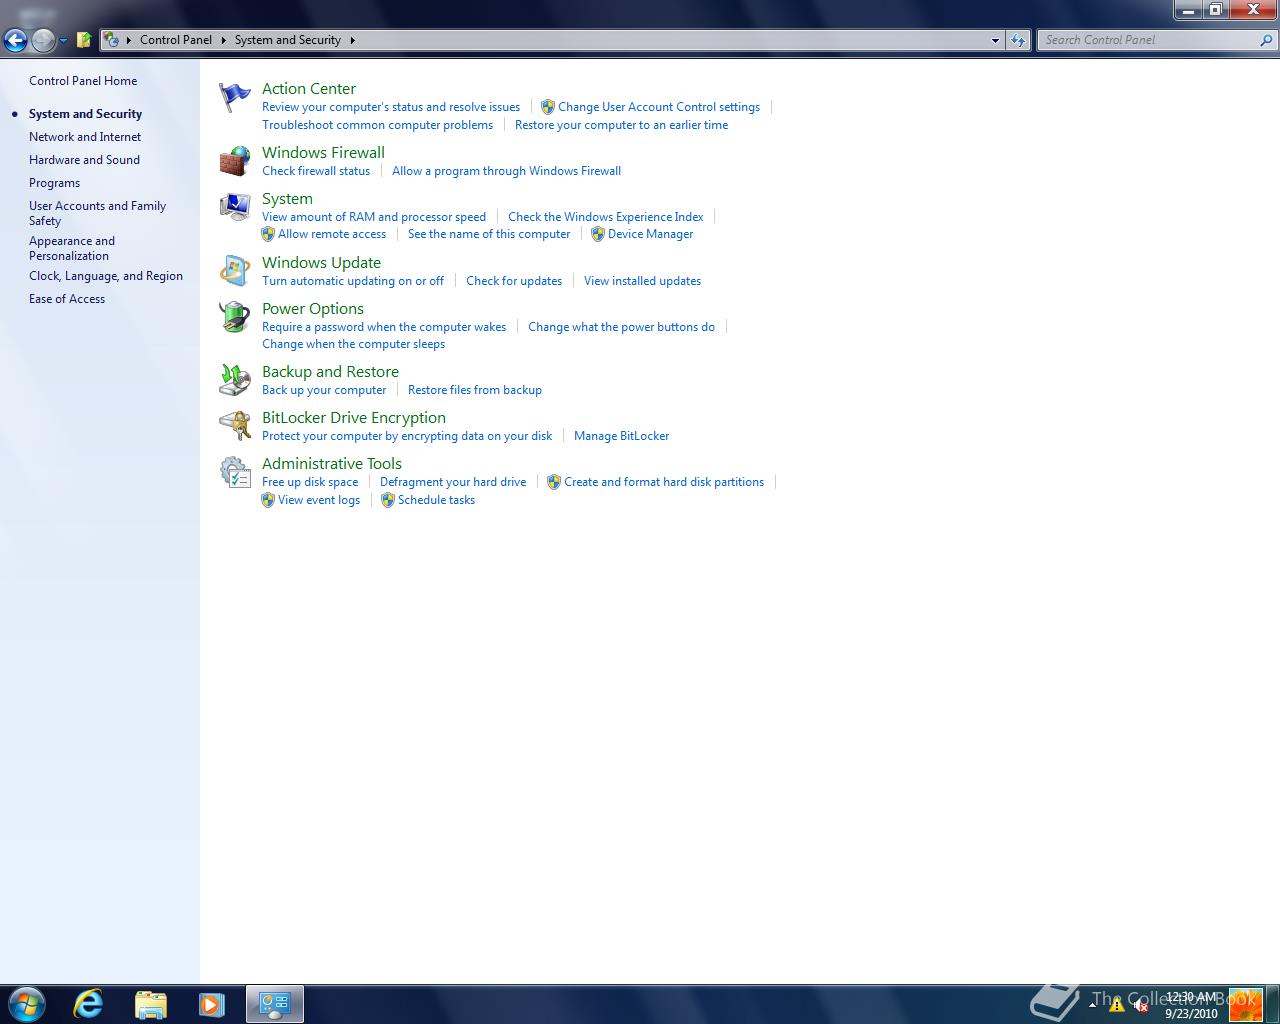Click Schedule tasks link
Screen dimensions: 1280x1024
click(436, 500)
